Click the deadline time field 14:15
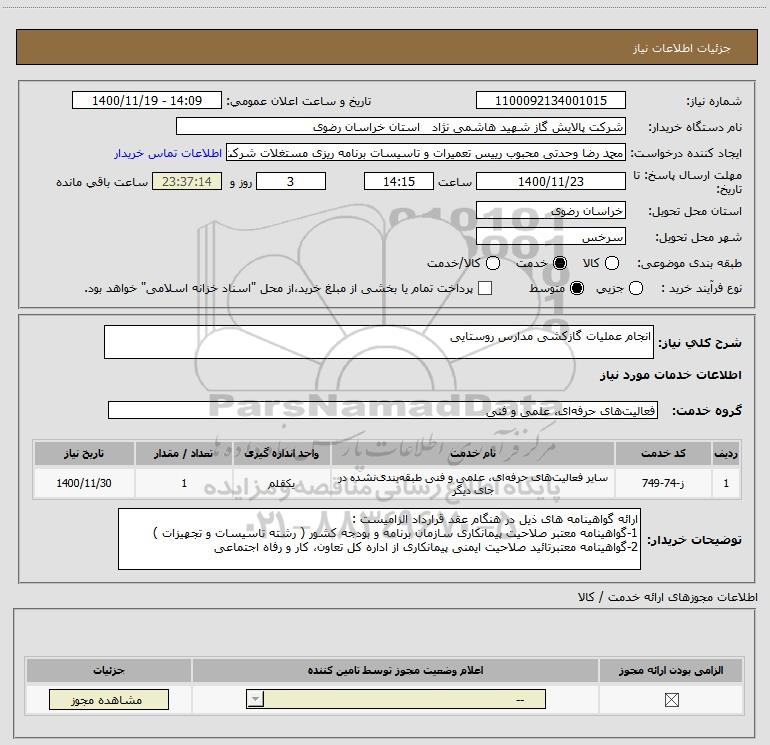 pos(399,181)
